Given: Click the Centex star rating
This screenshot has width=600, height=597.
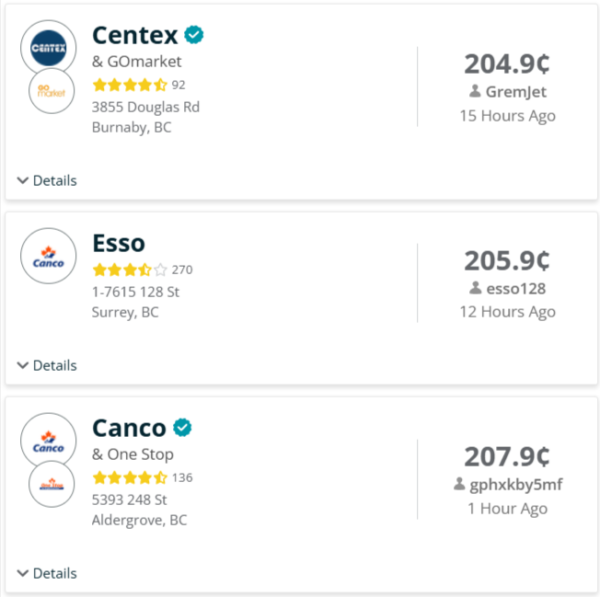Looking at the screenshot, I should click(129, 85).
